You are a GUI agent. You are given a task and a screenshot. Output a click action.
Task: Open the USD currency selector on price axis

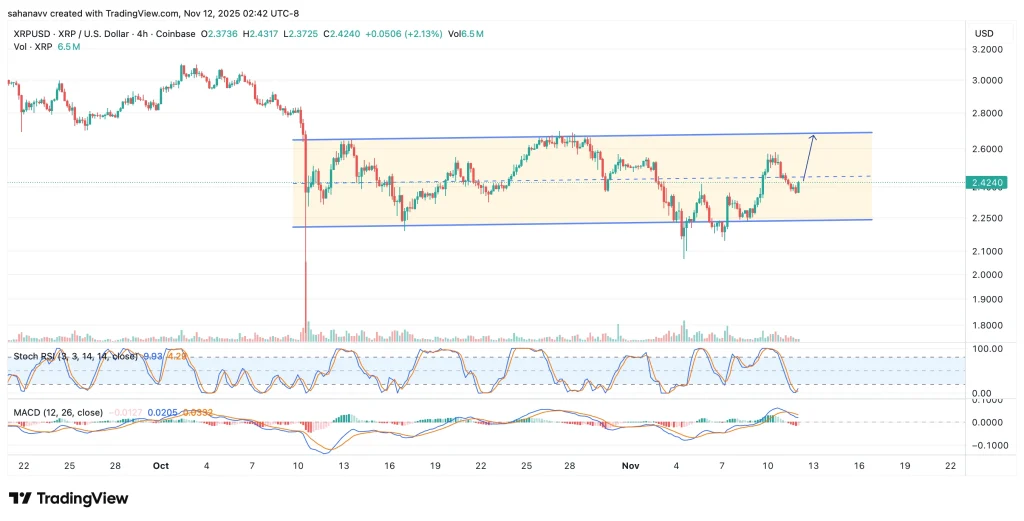(x=983, y=34)
